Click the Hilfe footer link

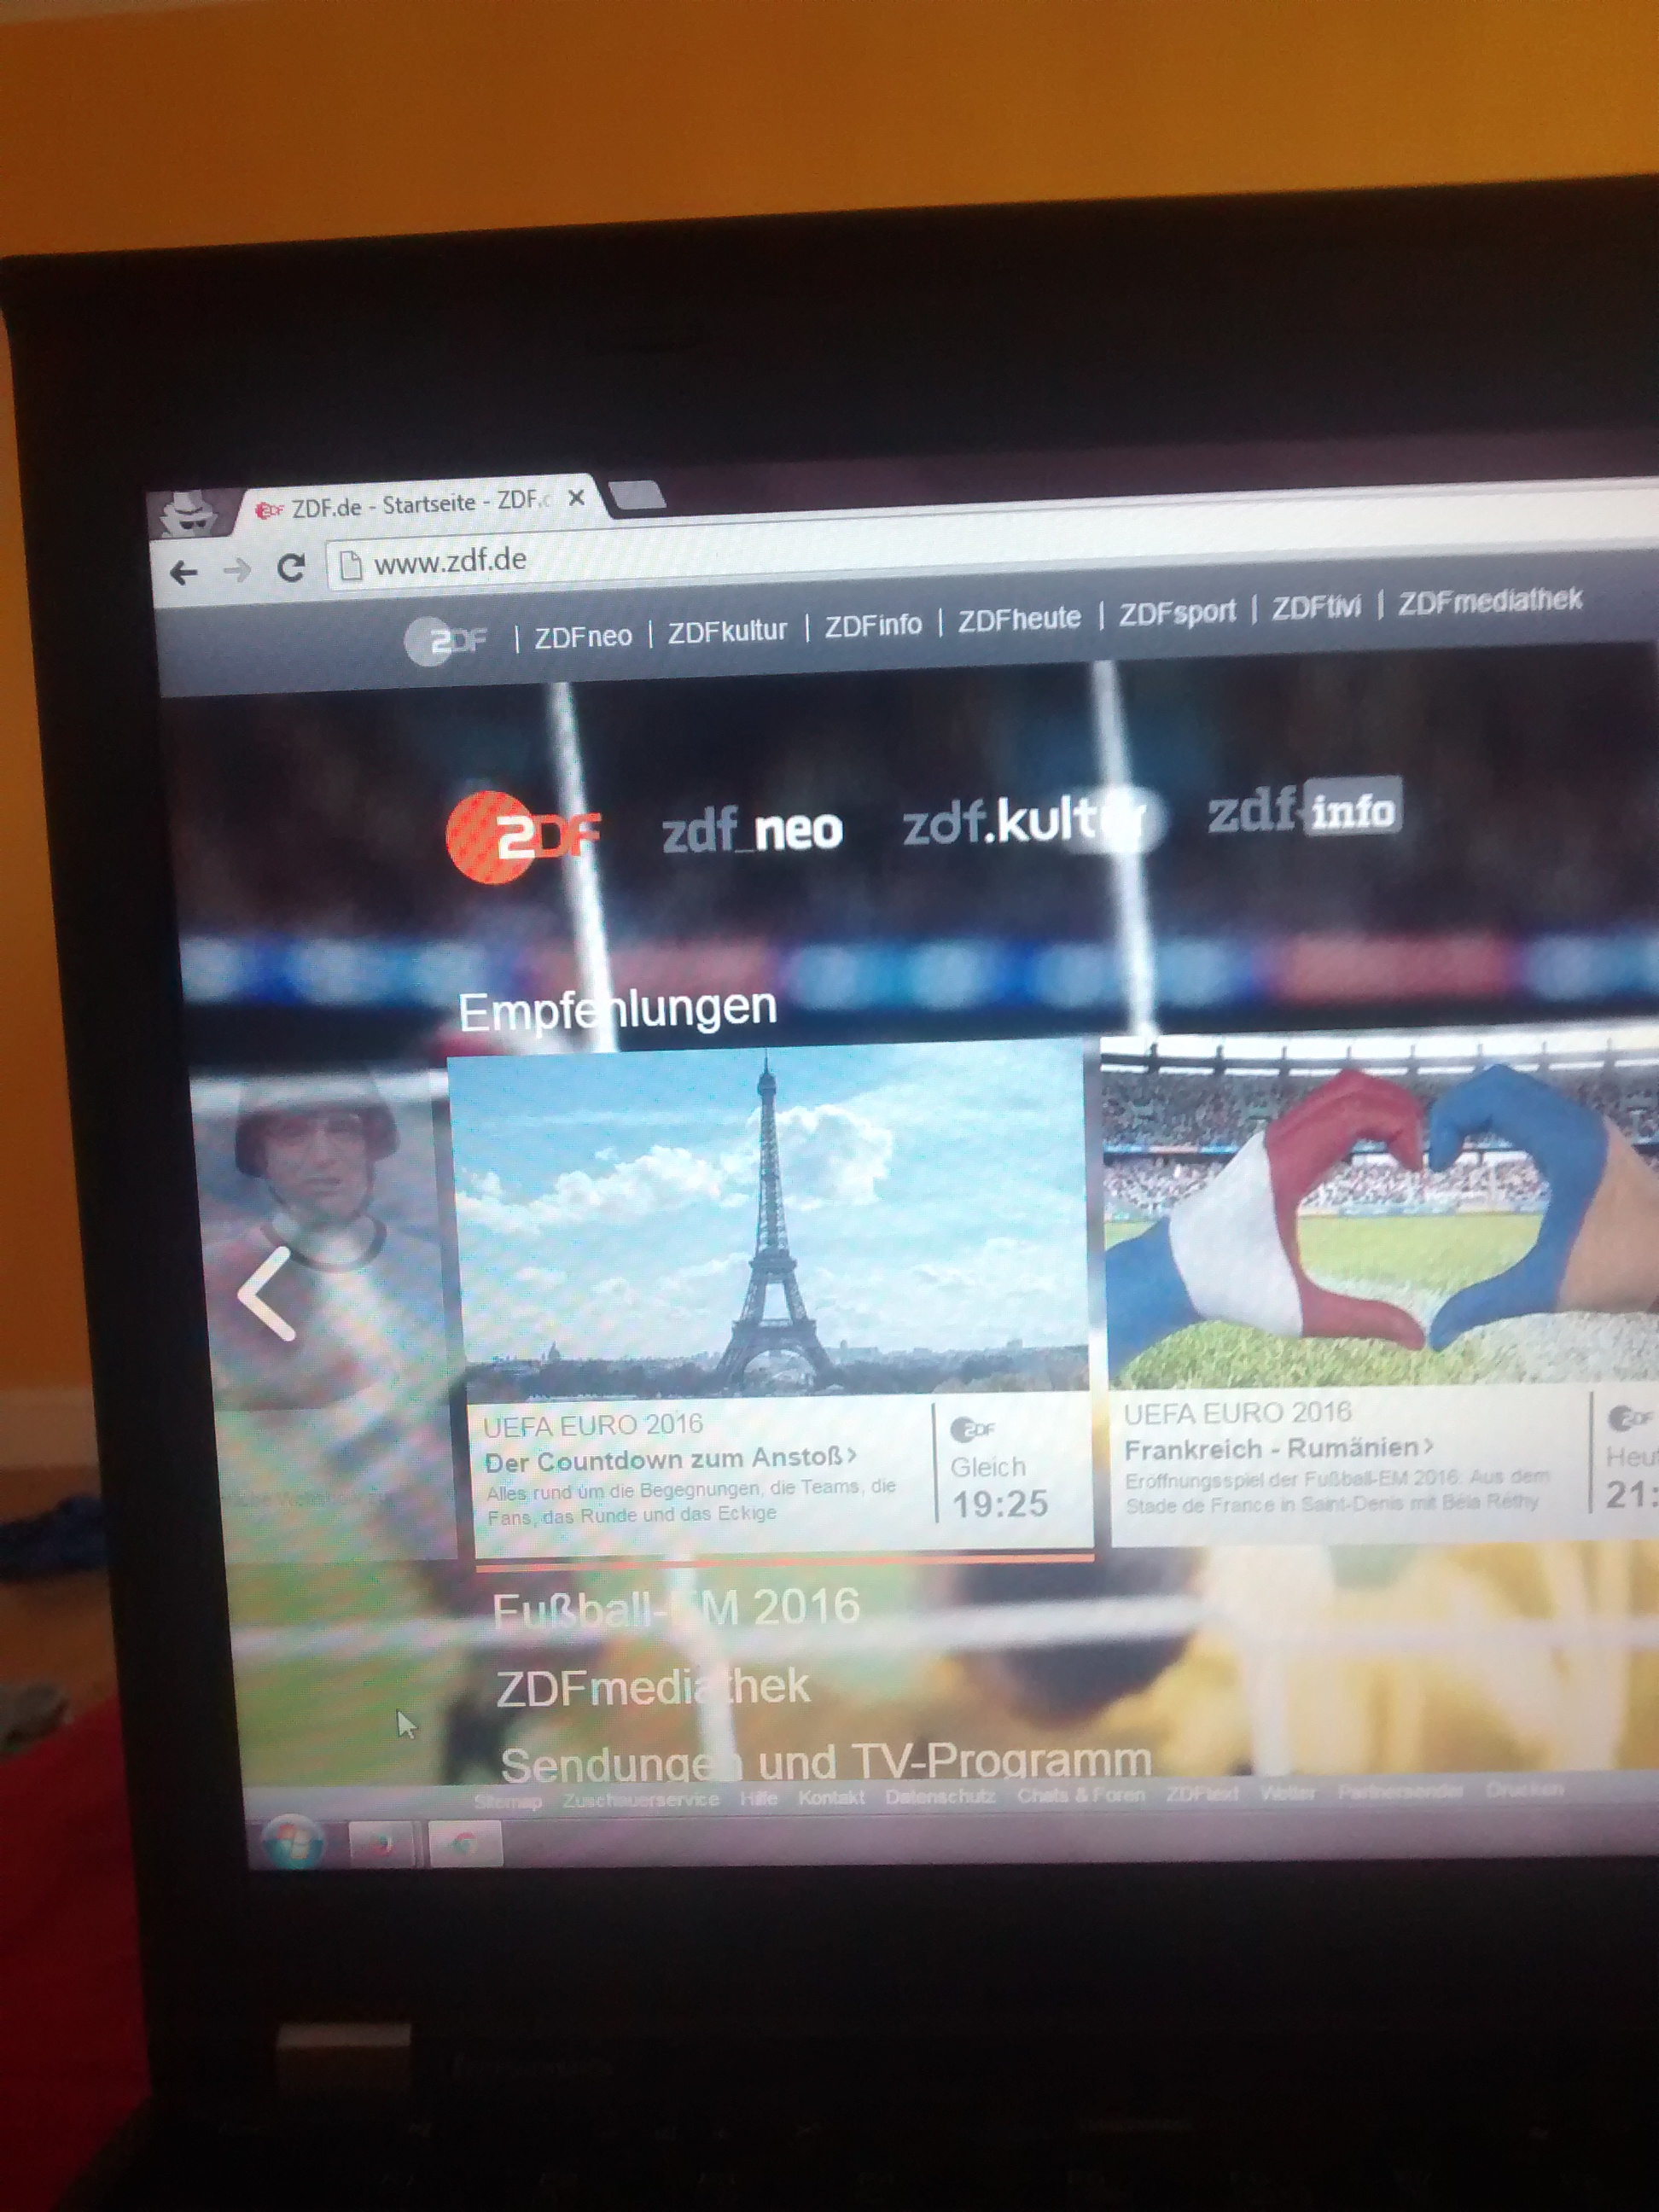(x=759, y=1798)
